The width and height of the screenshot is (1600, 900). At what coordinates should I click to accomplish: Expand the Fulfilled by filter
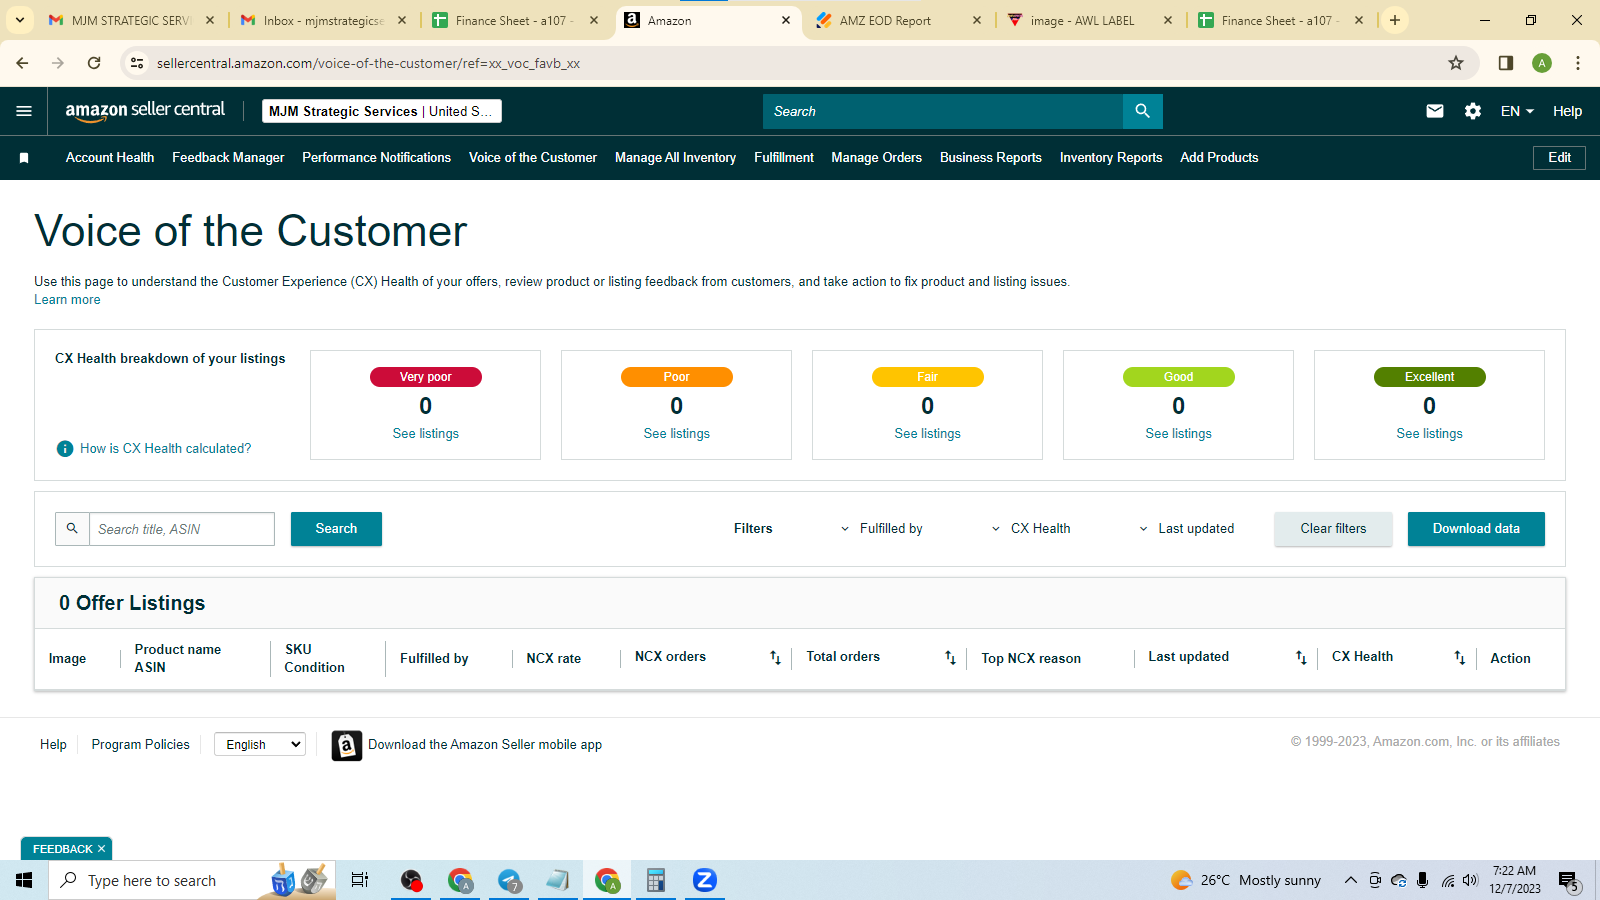pyautogui.click(x=881, y=529)
